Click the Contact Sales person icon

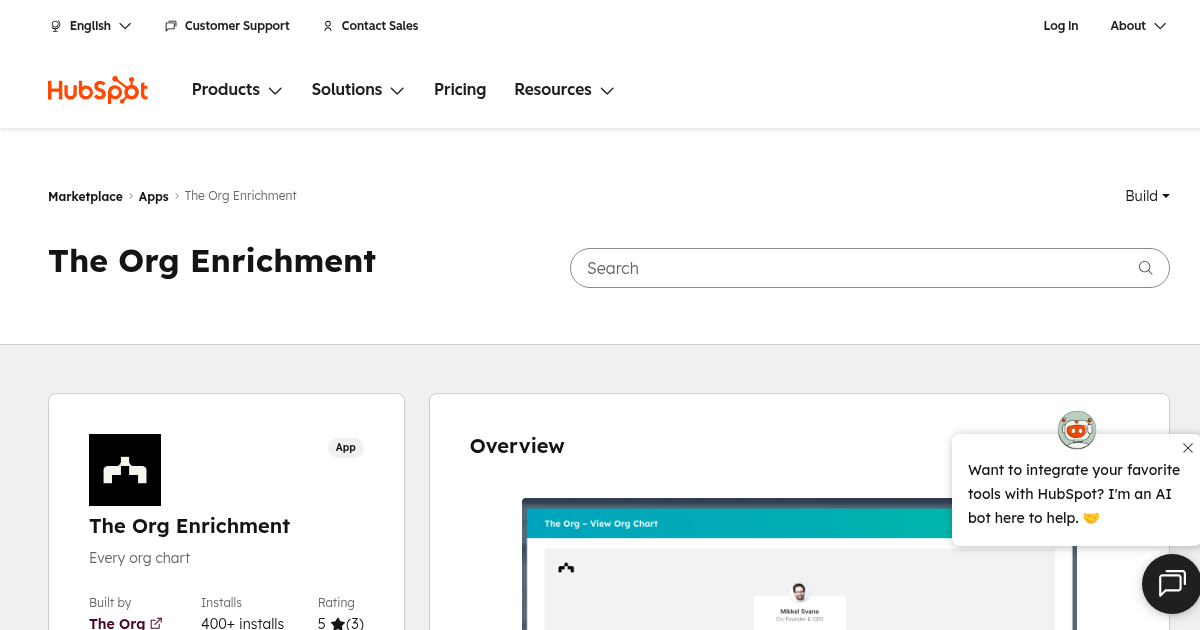(x=328, y=26)
